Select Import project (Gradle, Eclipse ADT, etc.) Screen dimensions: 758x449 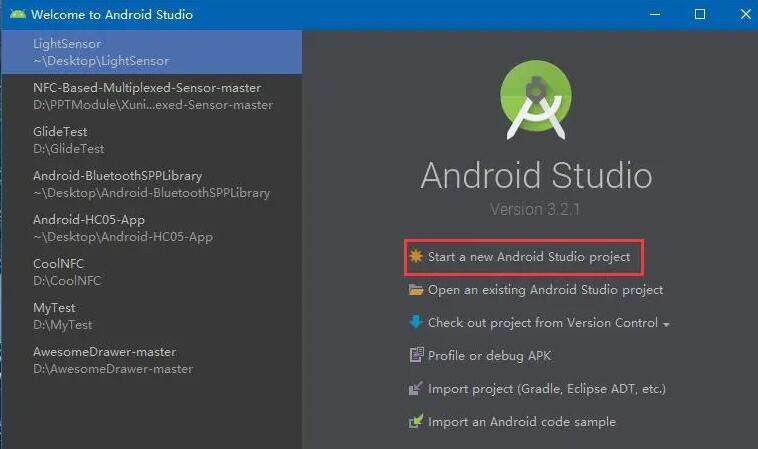(x=547, y=389)
